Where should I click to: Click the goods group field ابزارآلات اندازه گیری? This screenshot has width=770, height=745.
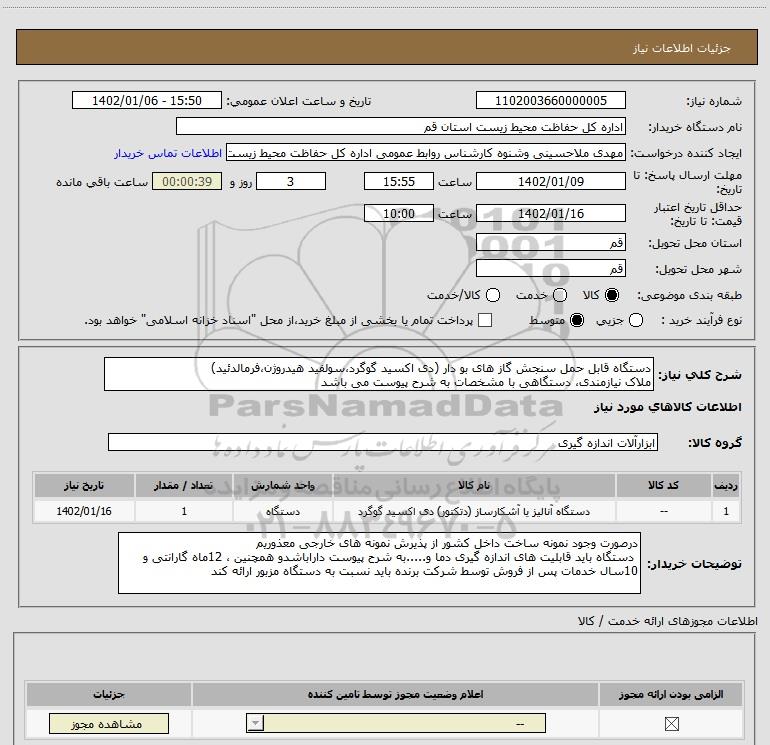tap(383, 442)
